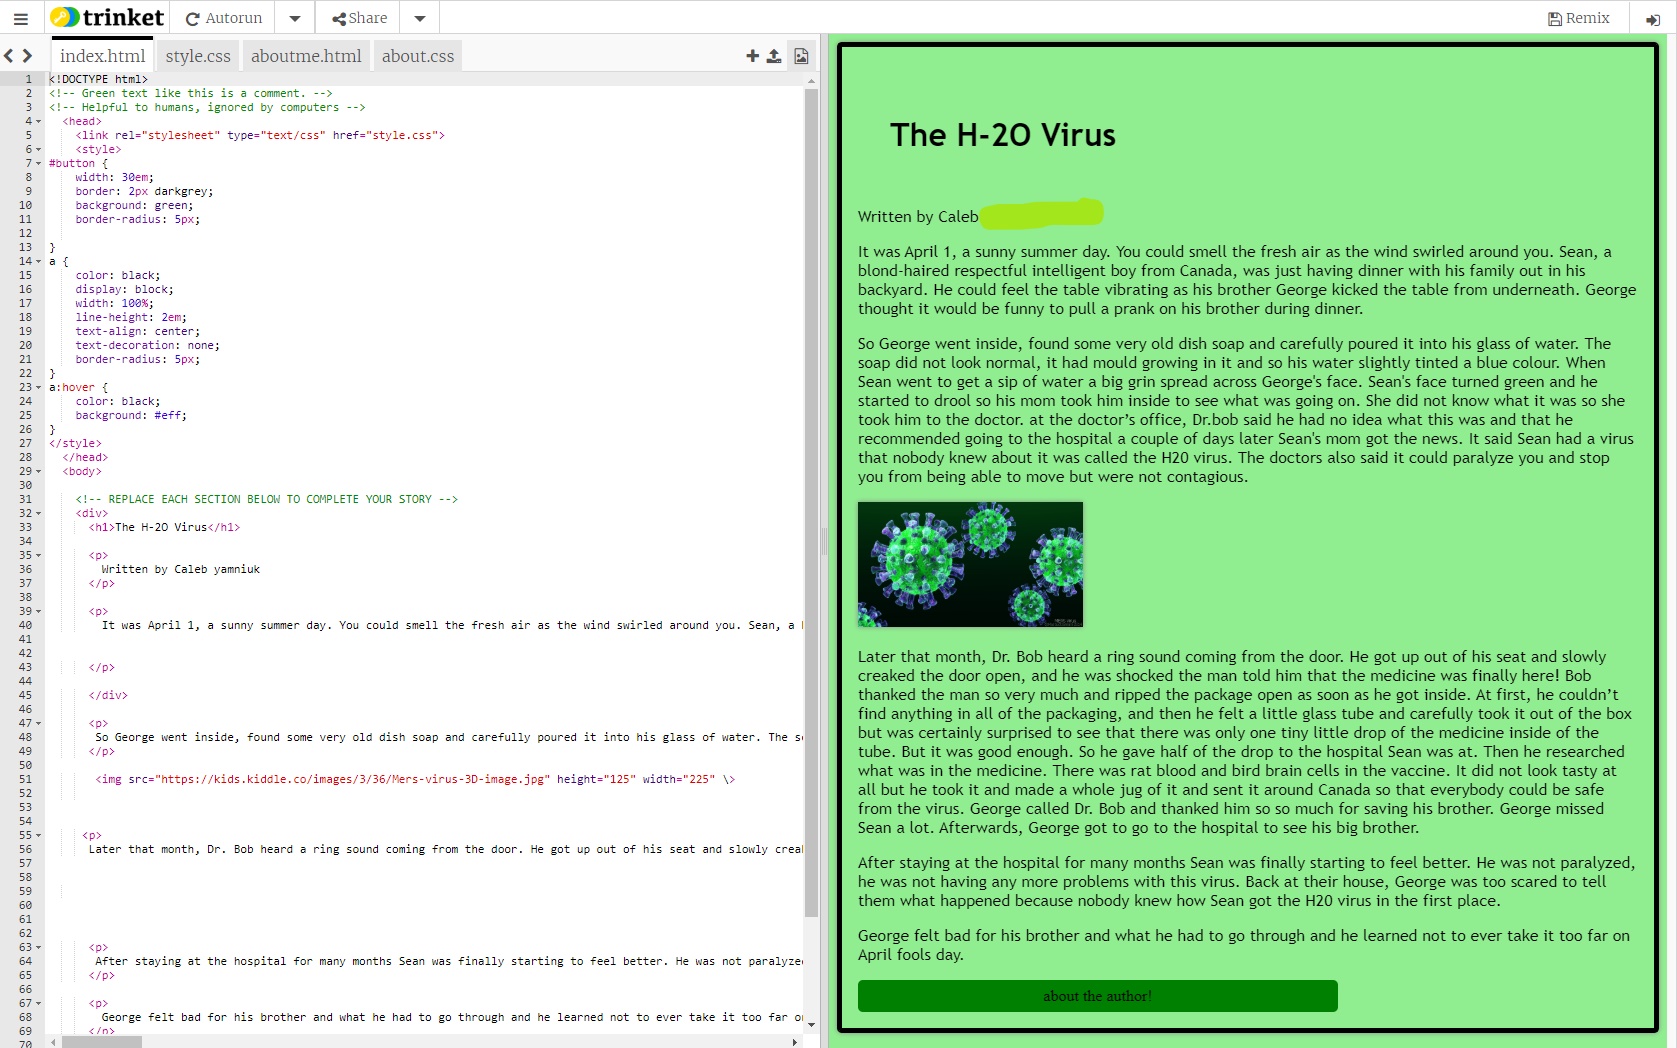This screenshot has width=1677, height=1048.
Task: Sign in using the login arrow icon
Action: [1652, 18]
